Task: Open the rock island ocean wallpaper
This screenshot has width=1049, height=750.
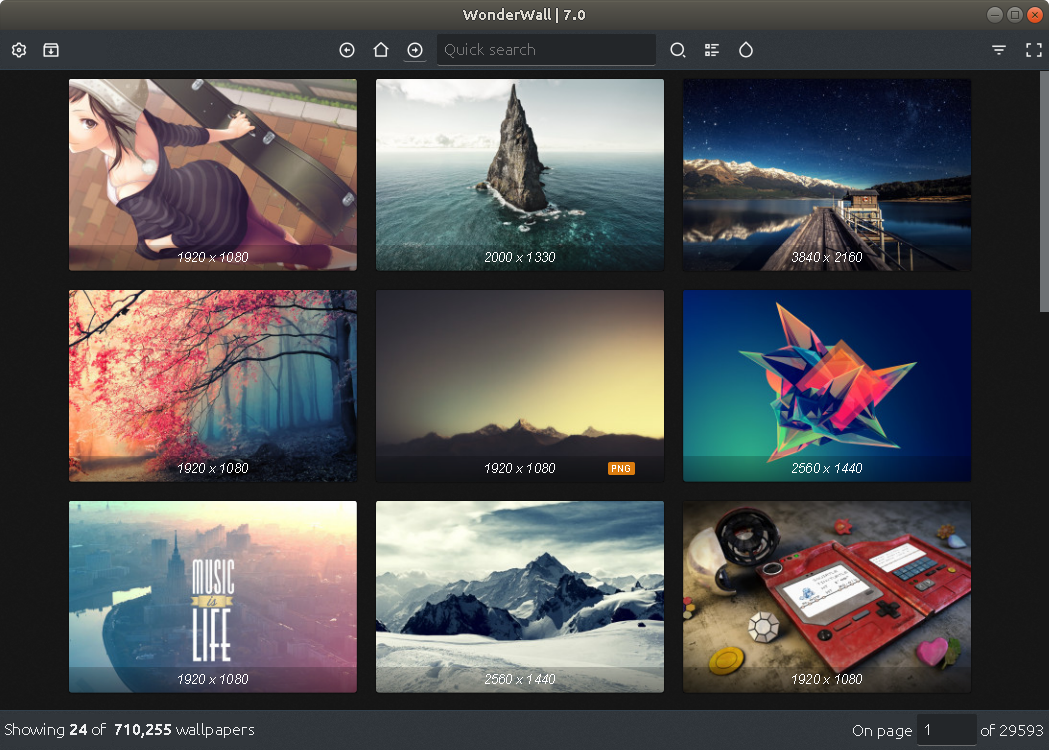Action: 519,174
